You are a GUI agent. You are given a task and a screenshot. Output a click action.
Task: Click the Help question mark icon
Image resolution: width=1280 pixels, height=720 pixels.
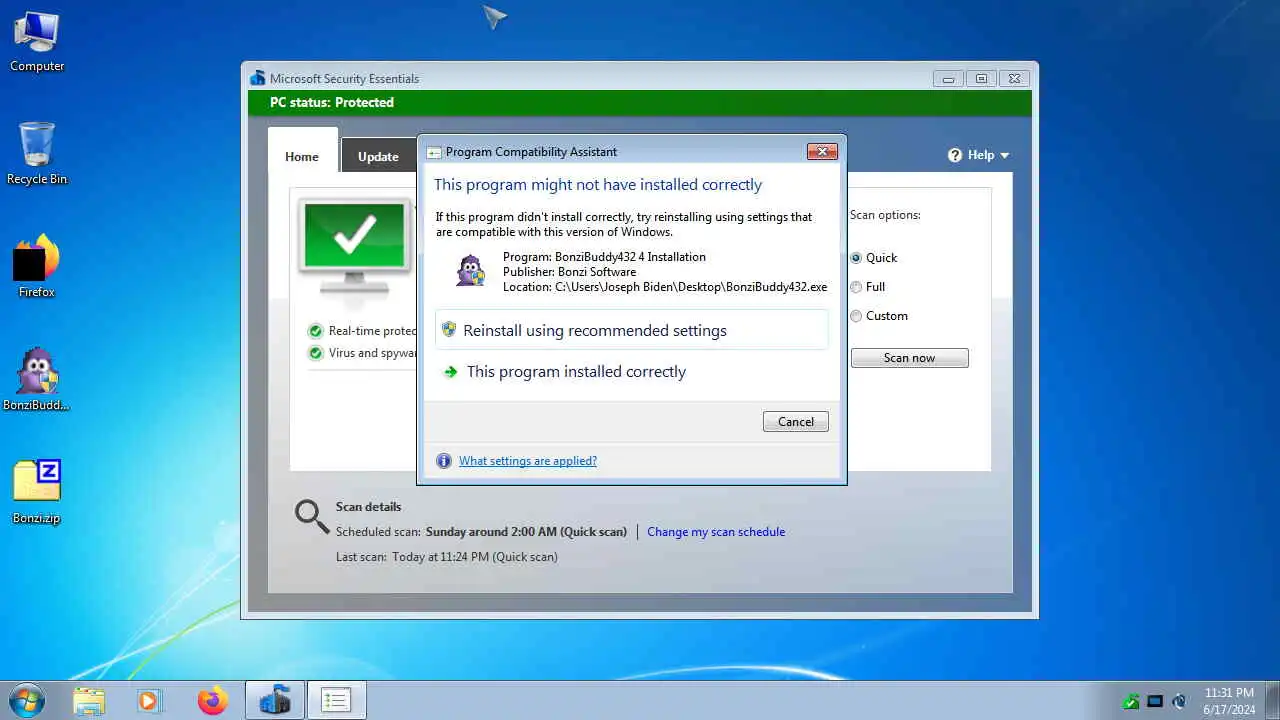pos(955,155)
